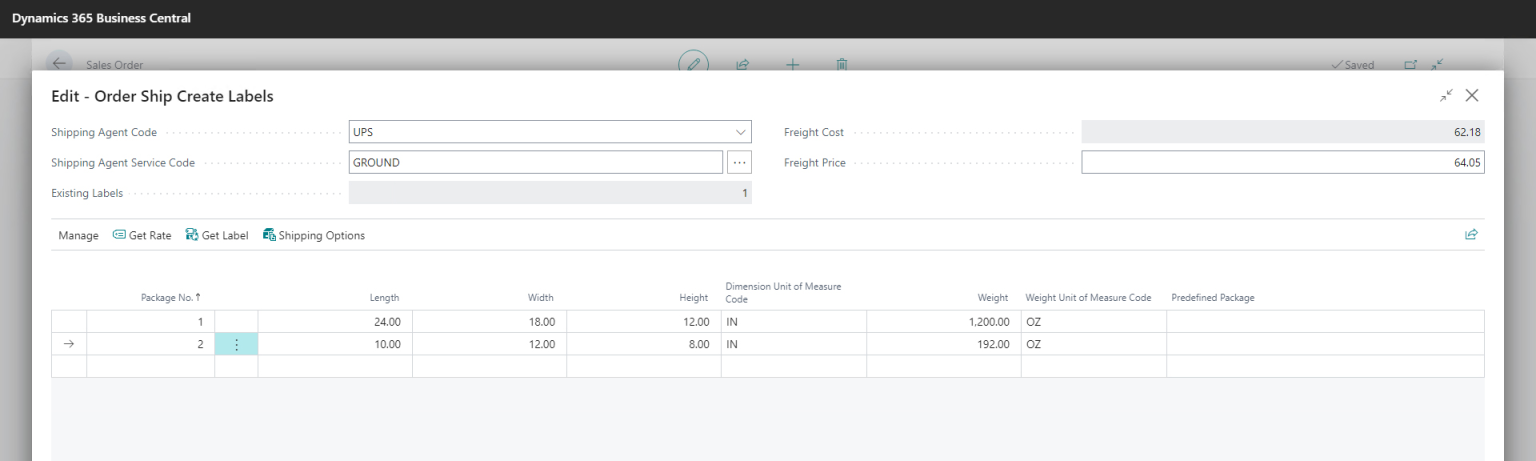This screenshot has width=1536, height=461.
Task: Click the trash delete icon in header
Action: pyautogui.click(x=842, y=64)
